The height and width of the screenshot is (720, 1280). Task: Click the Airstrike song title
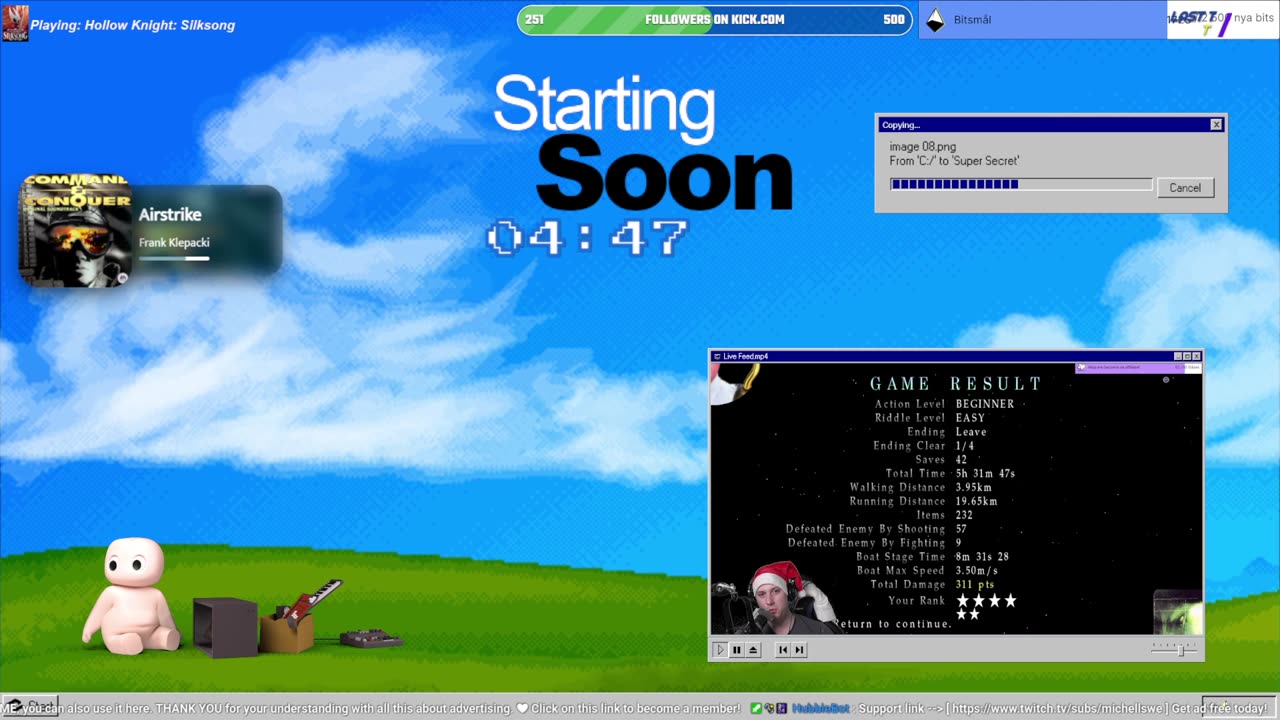click(170, 215)
